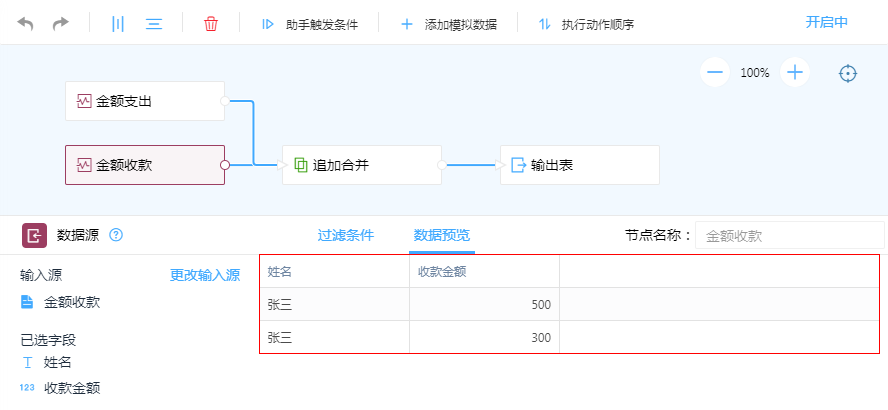Click the red delete trash icon
Image resolution: width=888 pixels, height=410 pixels.
tap(210, 23)
